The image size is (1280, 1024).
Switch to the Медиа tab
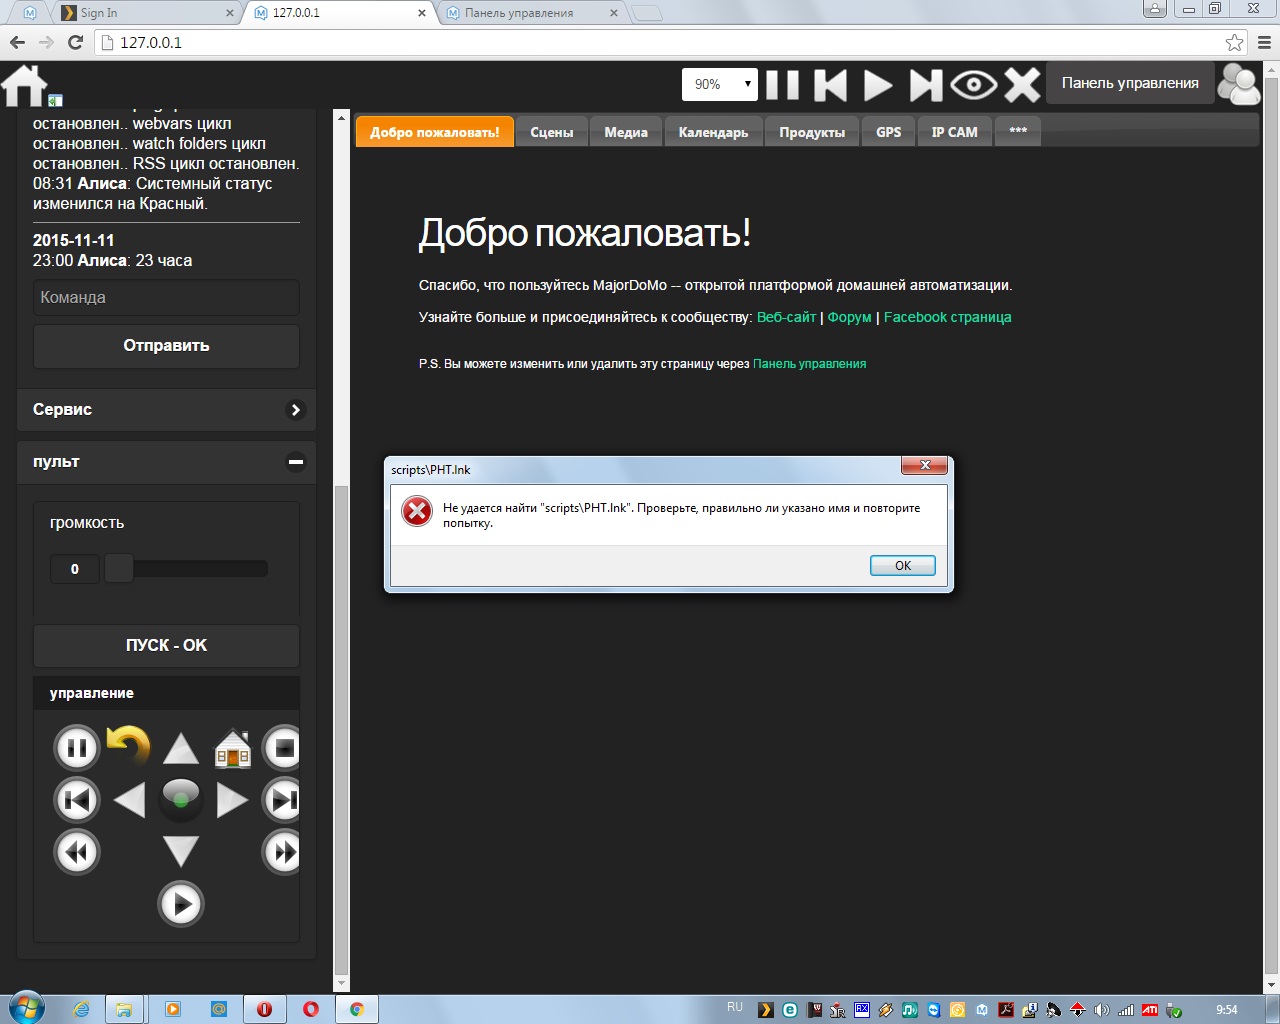[625, 131]
